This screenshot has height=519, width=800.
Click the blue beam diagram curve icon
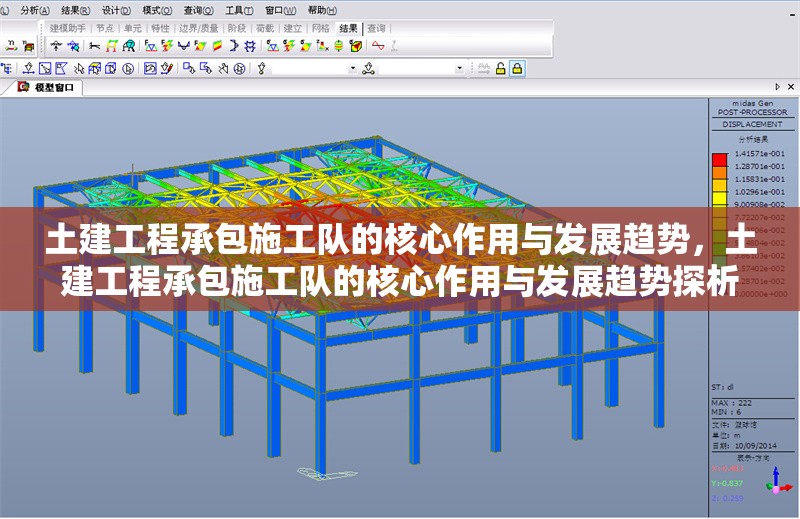coord(183,46)
